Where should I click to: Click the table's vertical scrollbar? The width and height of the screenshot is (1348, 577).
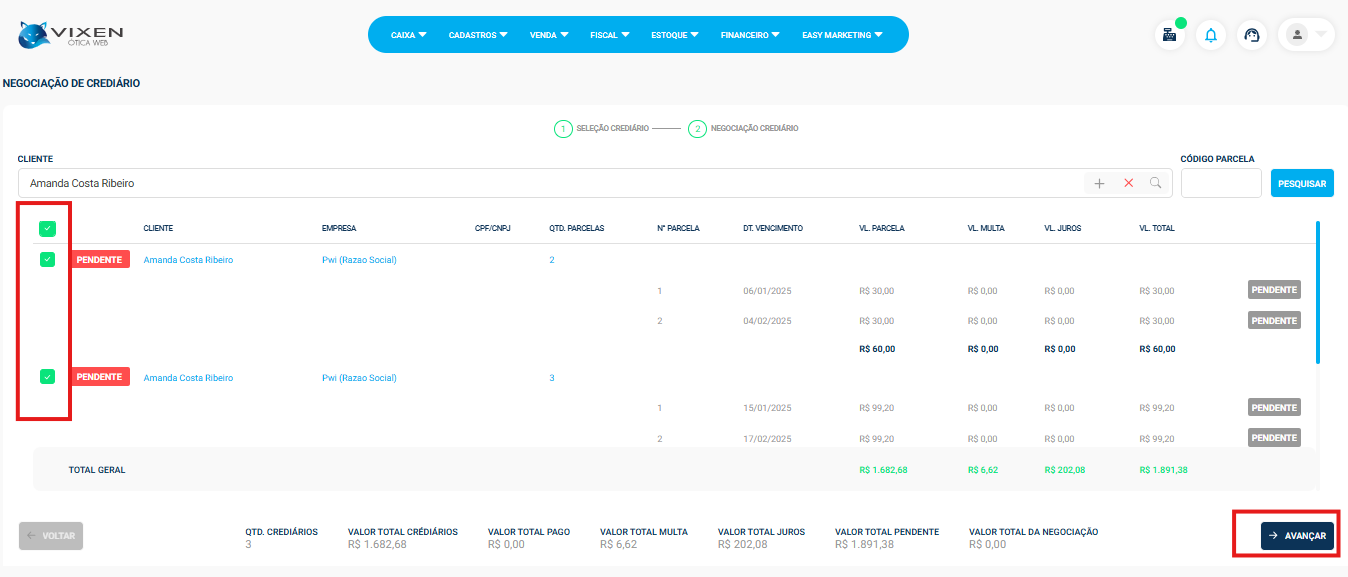coord(1318,292)
